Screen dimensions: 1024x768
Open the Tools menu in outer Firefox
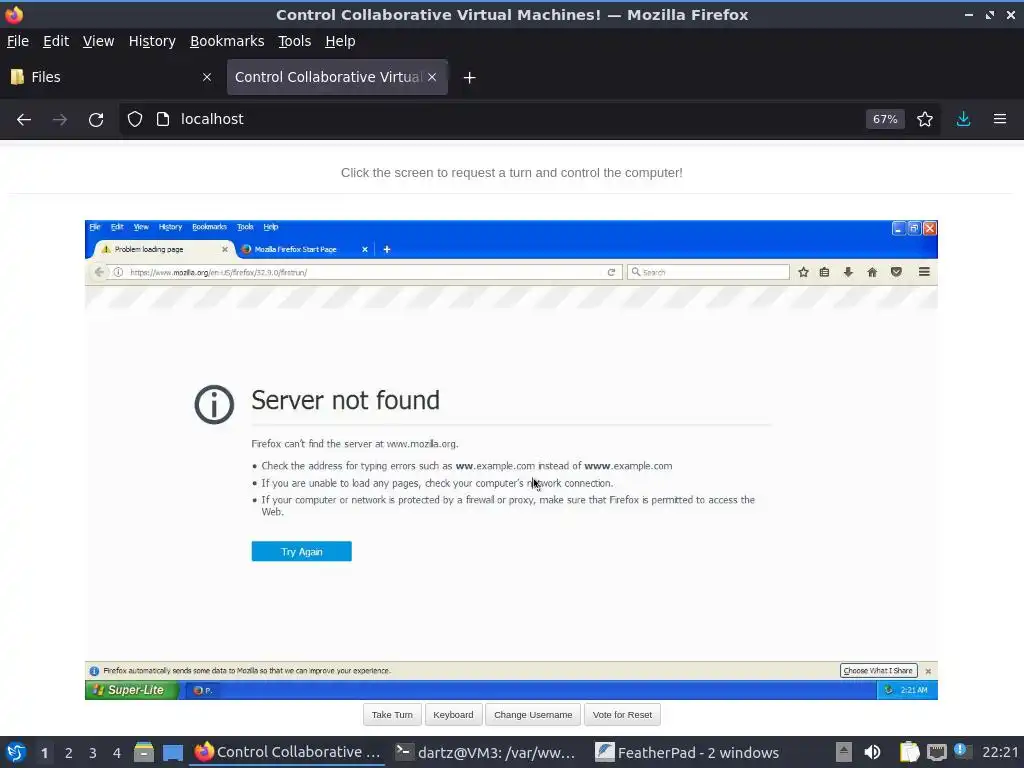click(x=295, y=41)
